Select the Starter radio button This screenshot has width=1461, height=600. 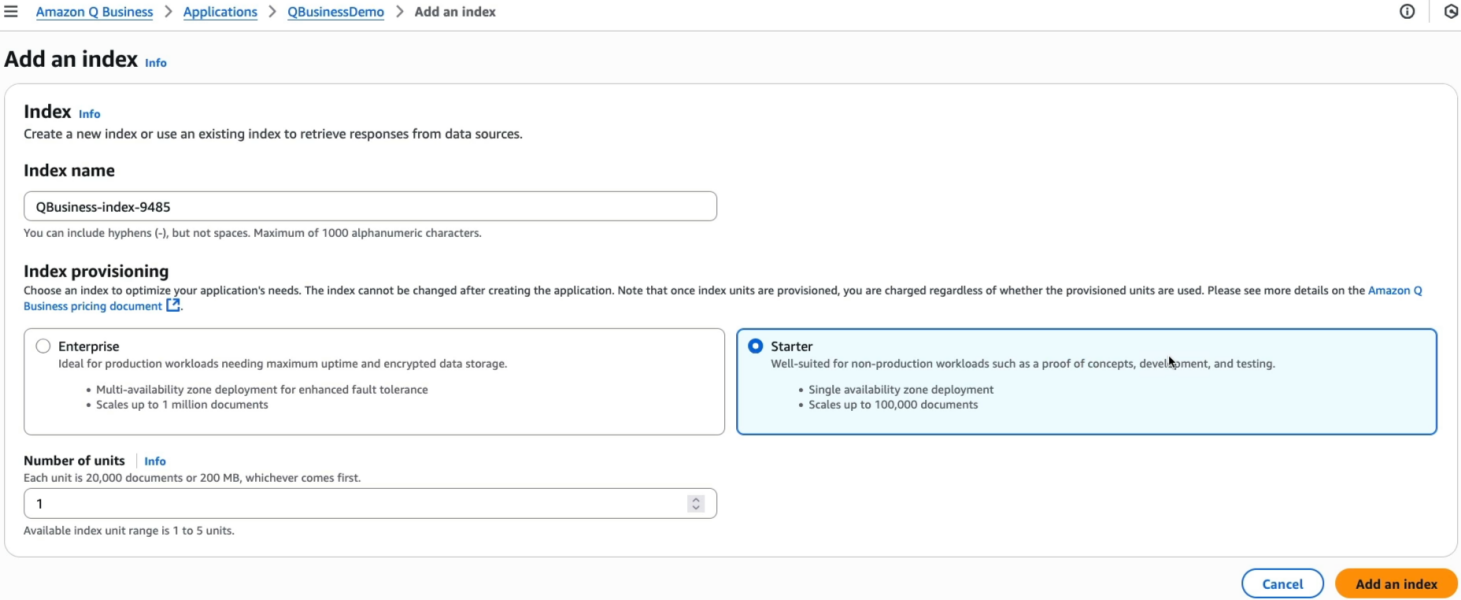pyautogui.click(x=755, y=346)
